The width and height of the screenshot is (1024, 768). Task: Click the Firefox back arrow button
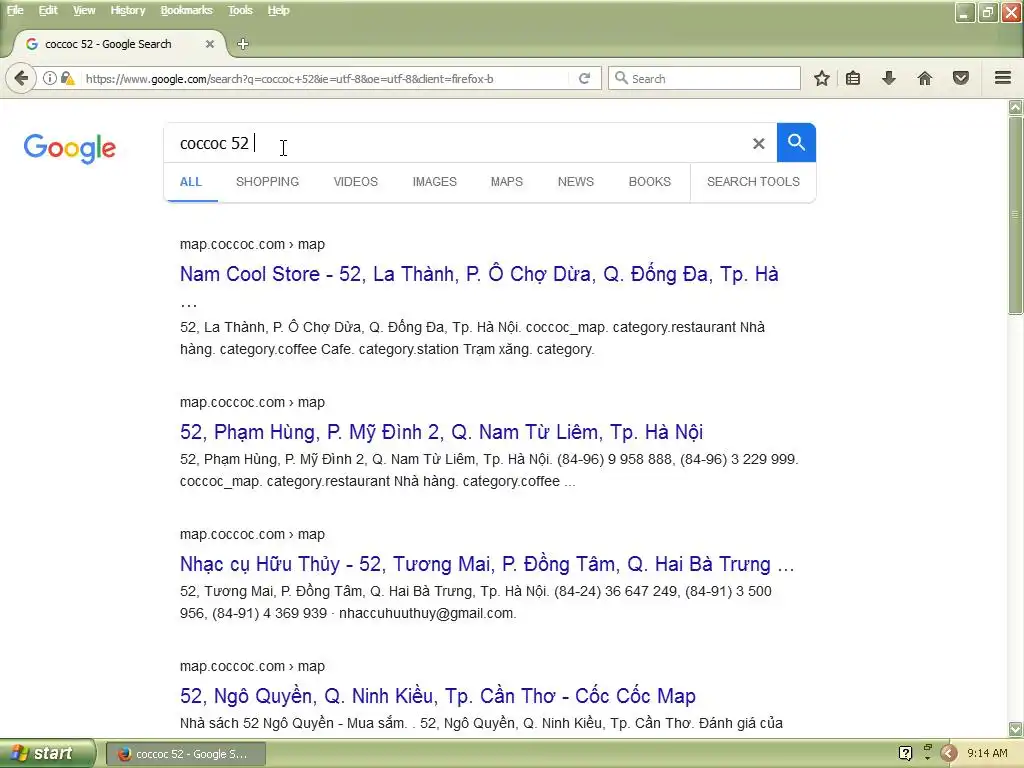pos(21,79)
